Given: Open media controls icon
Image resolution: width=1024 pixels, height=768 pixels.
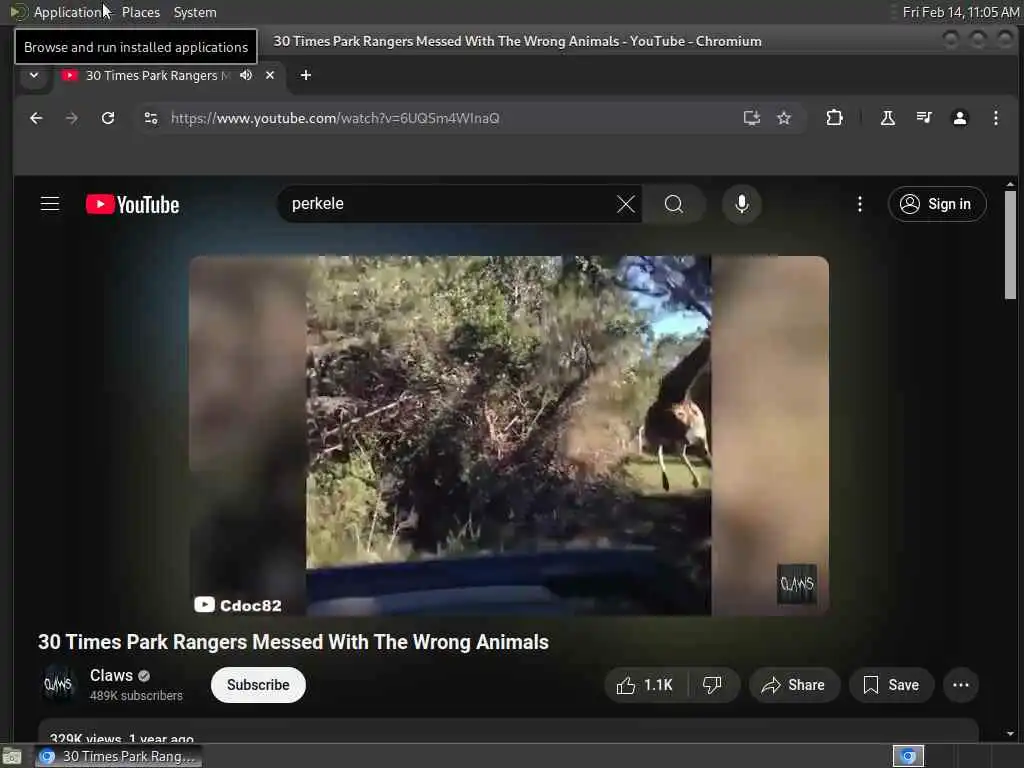Looking at the screenshot, I should click(923, 118).
